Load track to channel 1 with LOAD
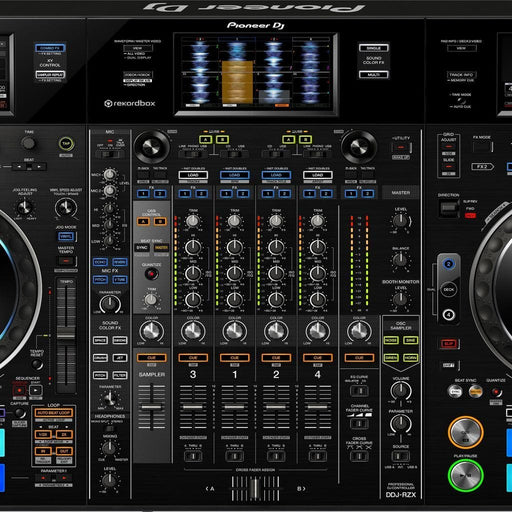 click(x=235, y=175)
